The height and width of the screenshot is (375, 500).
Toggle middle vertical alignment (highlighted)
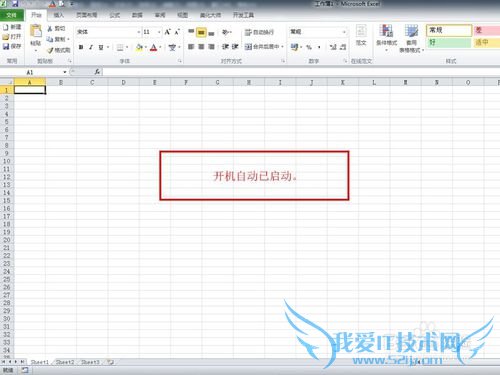coord(201,32)
